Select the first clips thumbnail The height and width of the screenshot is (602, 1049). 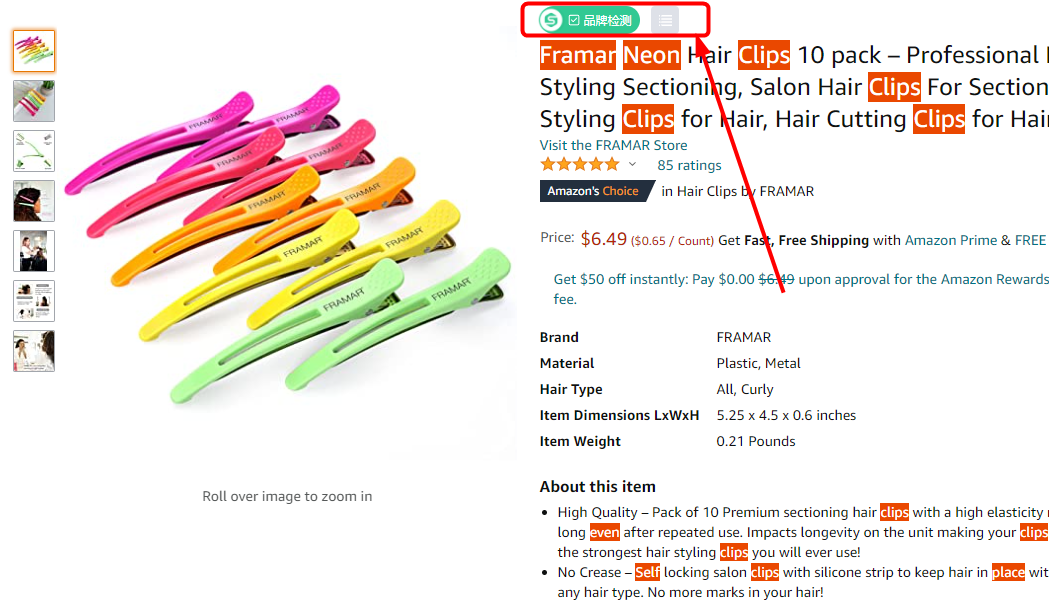tap(34, 51)
